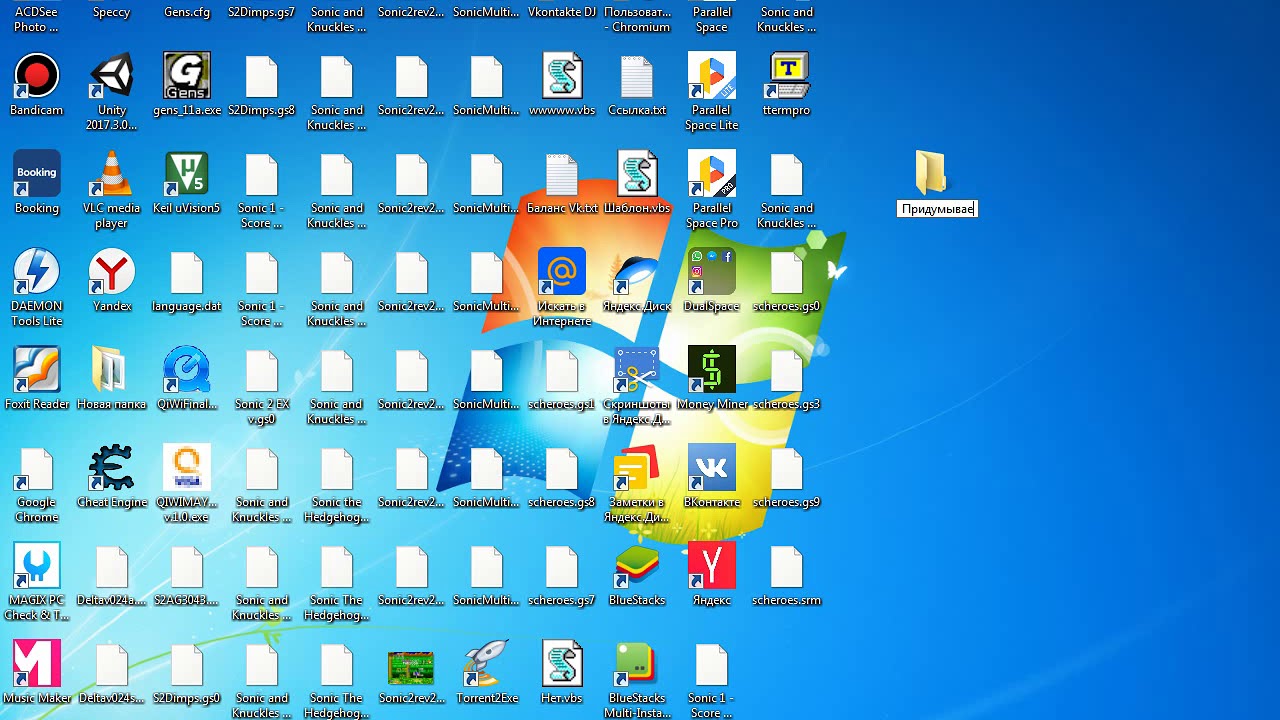Click the QiWiFinal QuickTime shortcut

187,371
